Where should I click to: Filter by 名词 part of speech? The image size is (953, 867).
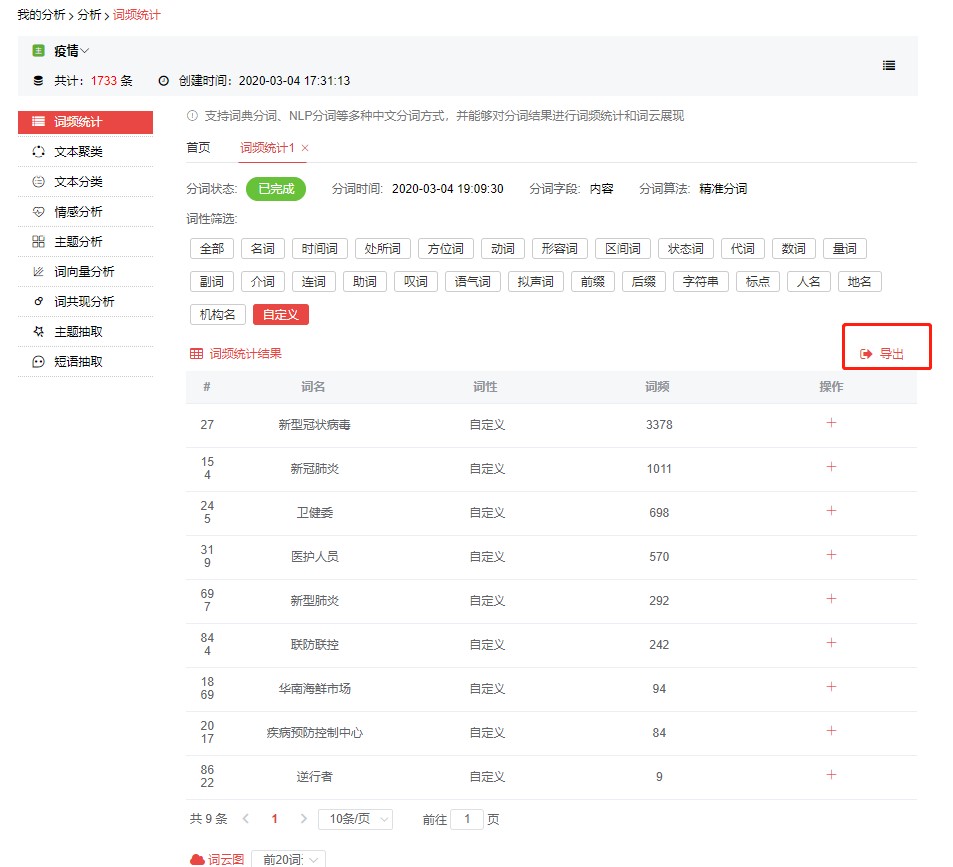pos(263,249)
